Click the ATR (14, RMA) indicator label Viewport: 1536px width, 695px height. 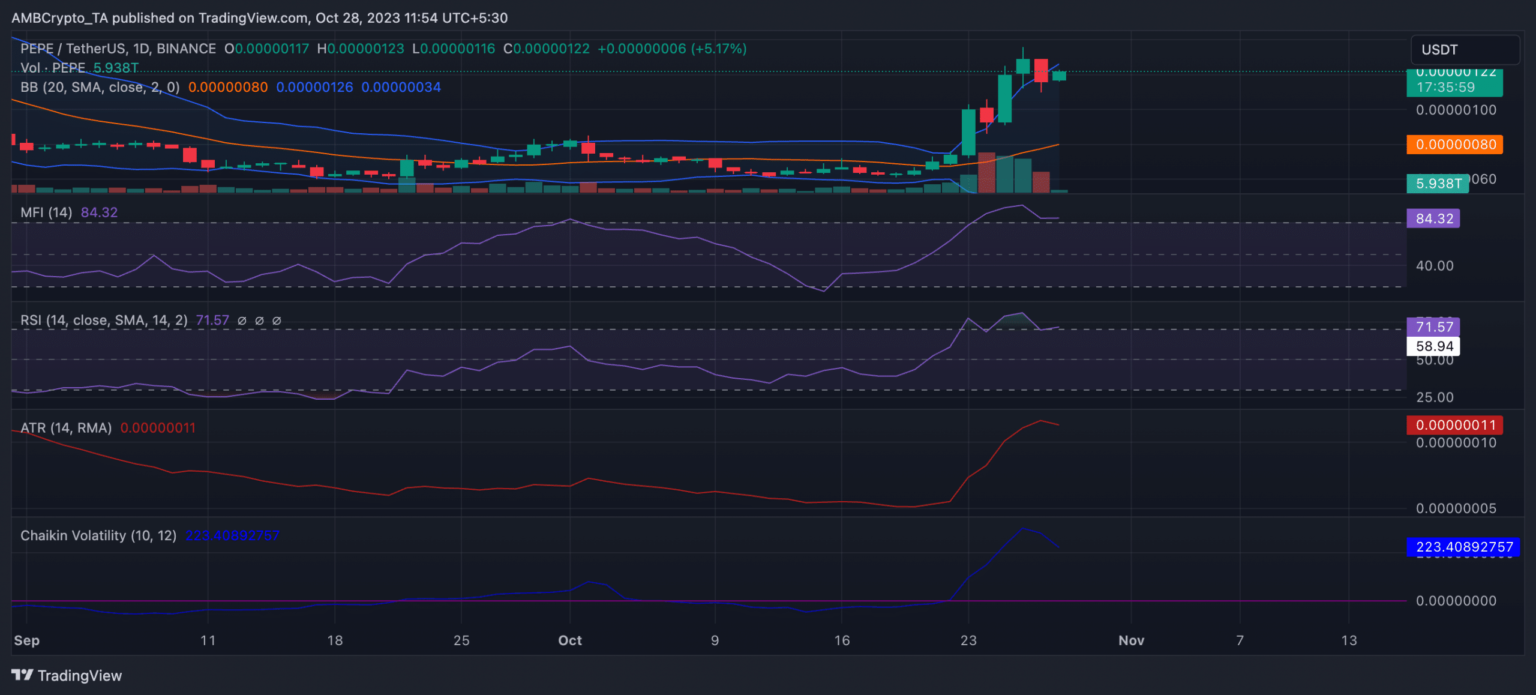(66, 428)
